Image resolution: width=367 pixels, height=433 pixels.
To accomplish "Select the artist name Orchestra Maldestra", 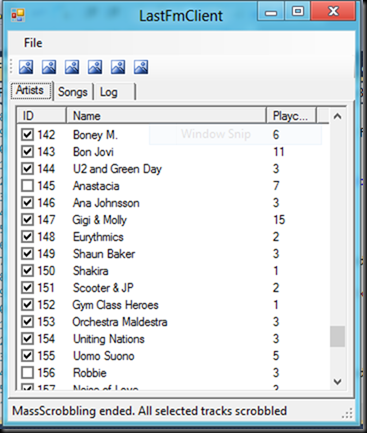I will pos(120,322).
